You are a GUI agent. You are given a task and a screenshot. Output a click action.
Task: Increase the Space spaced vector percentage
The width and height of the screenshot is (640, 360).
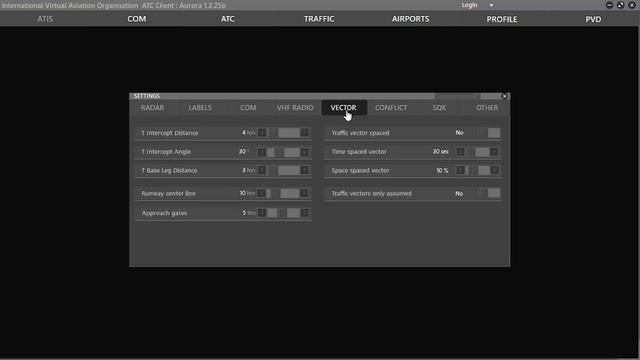(494, 170)
